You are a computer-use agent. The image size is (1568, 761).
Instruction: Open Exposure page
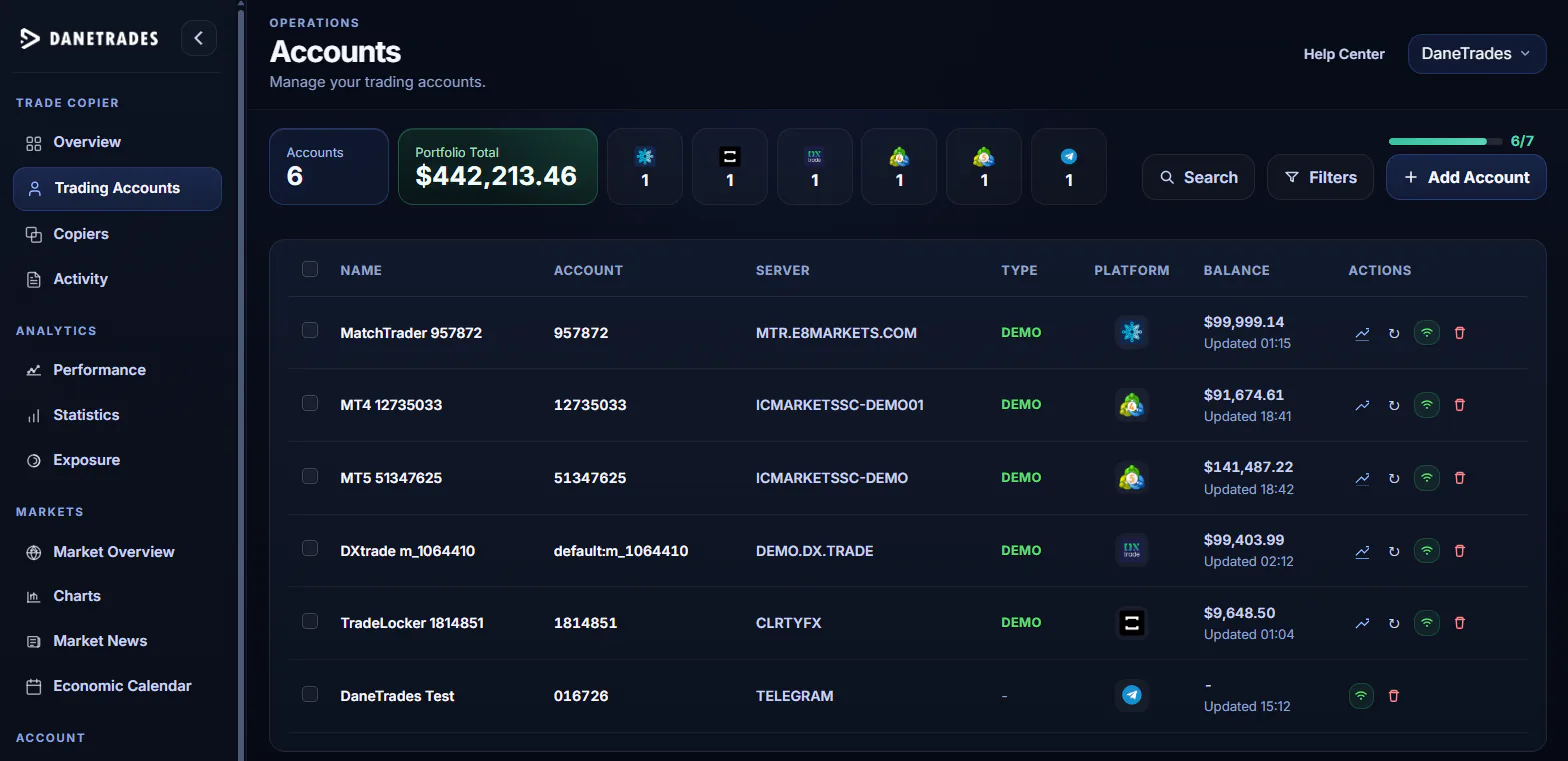click(x=117, y=460)
